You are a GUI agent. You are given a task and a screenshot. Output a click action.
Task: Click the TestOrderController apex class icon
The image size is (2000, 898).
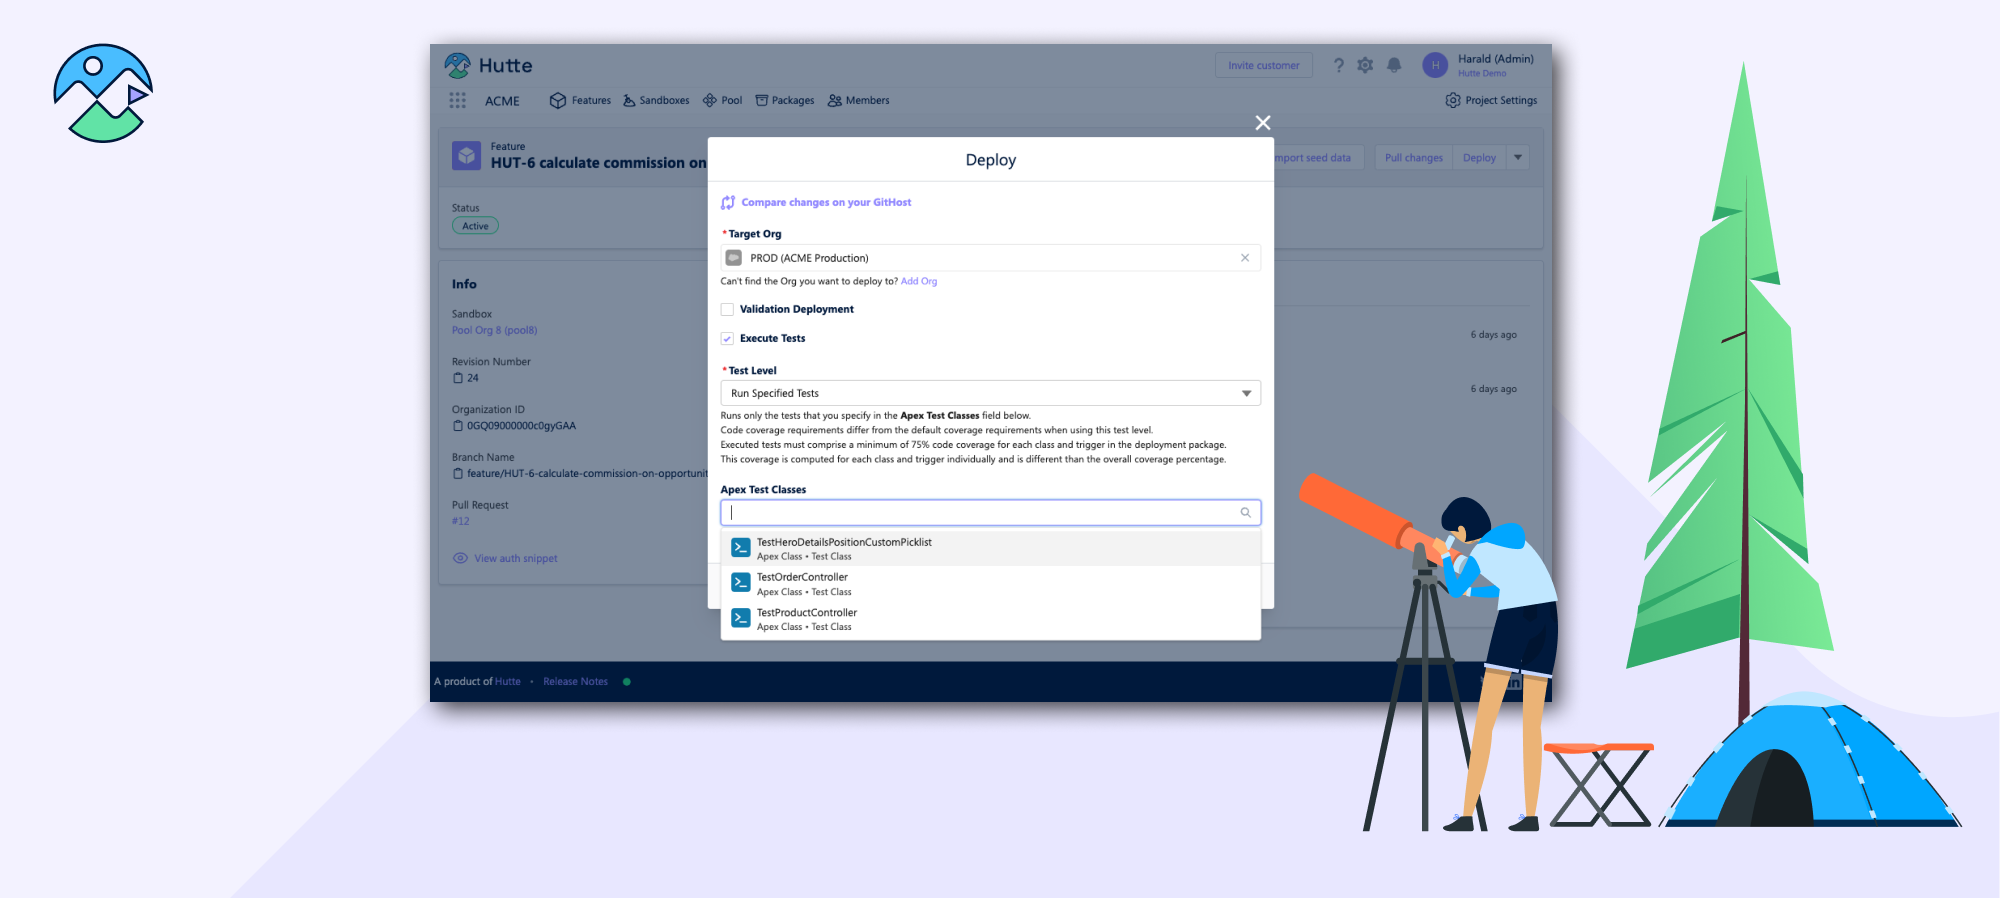point(741,583)
